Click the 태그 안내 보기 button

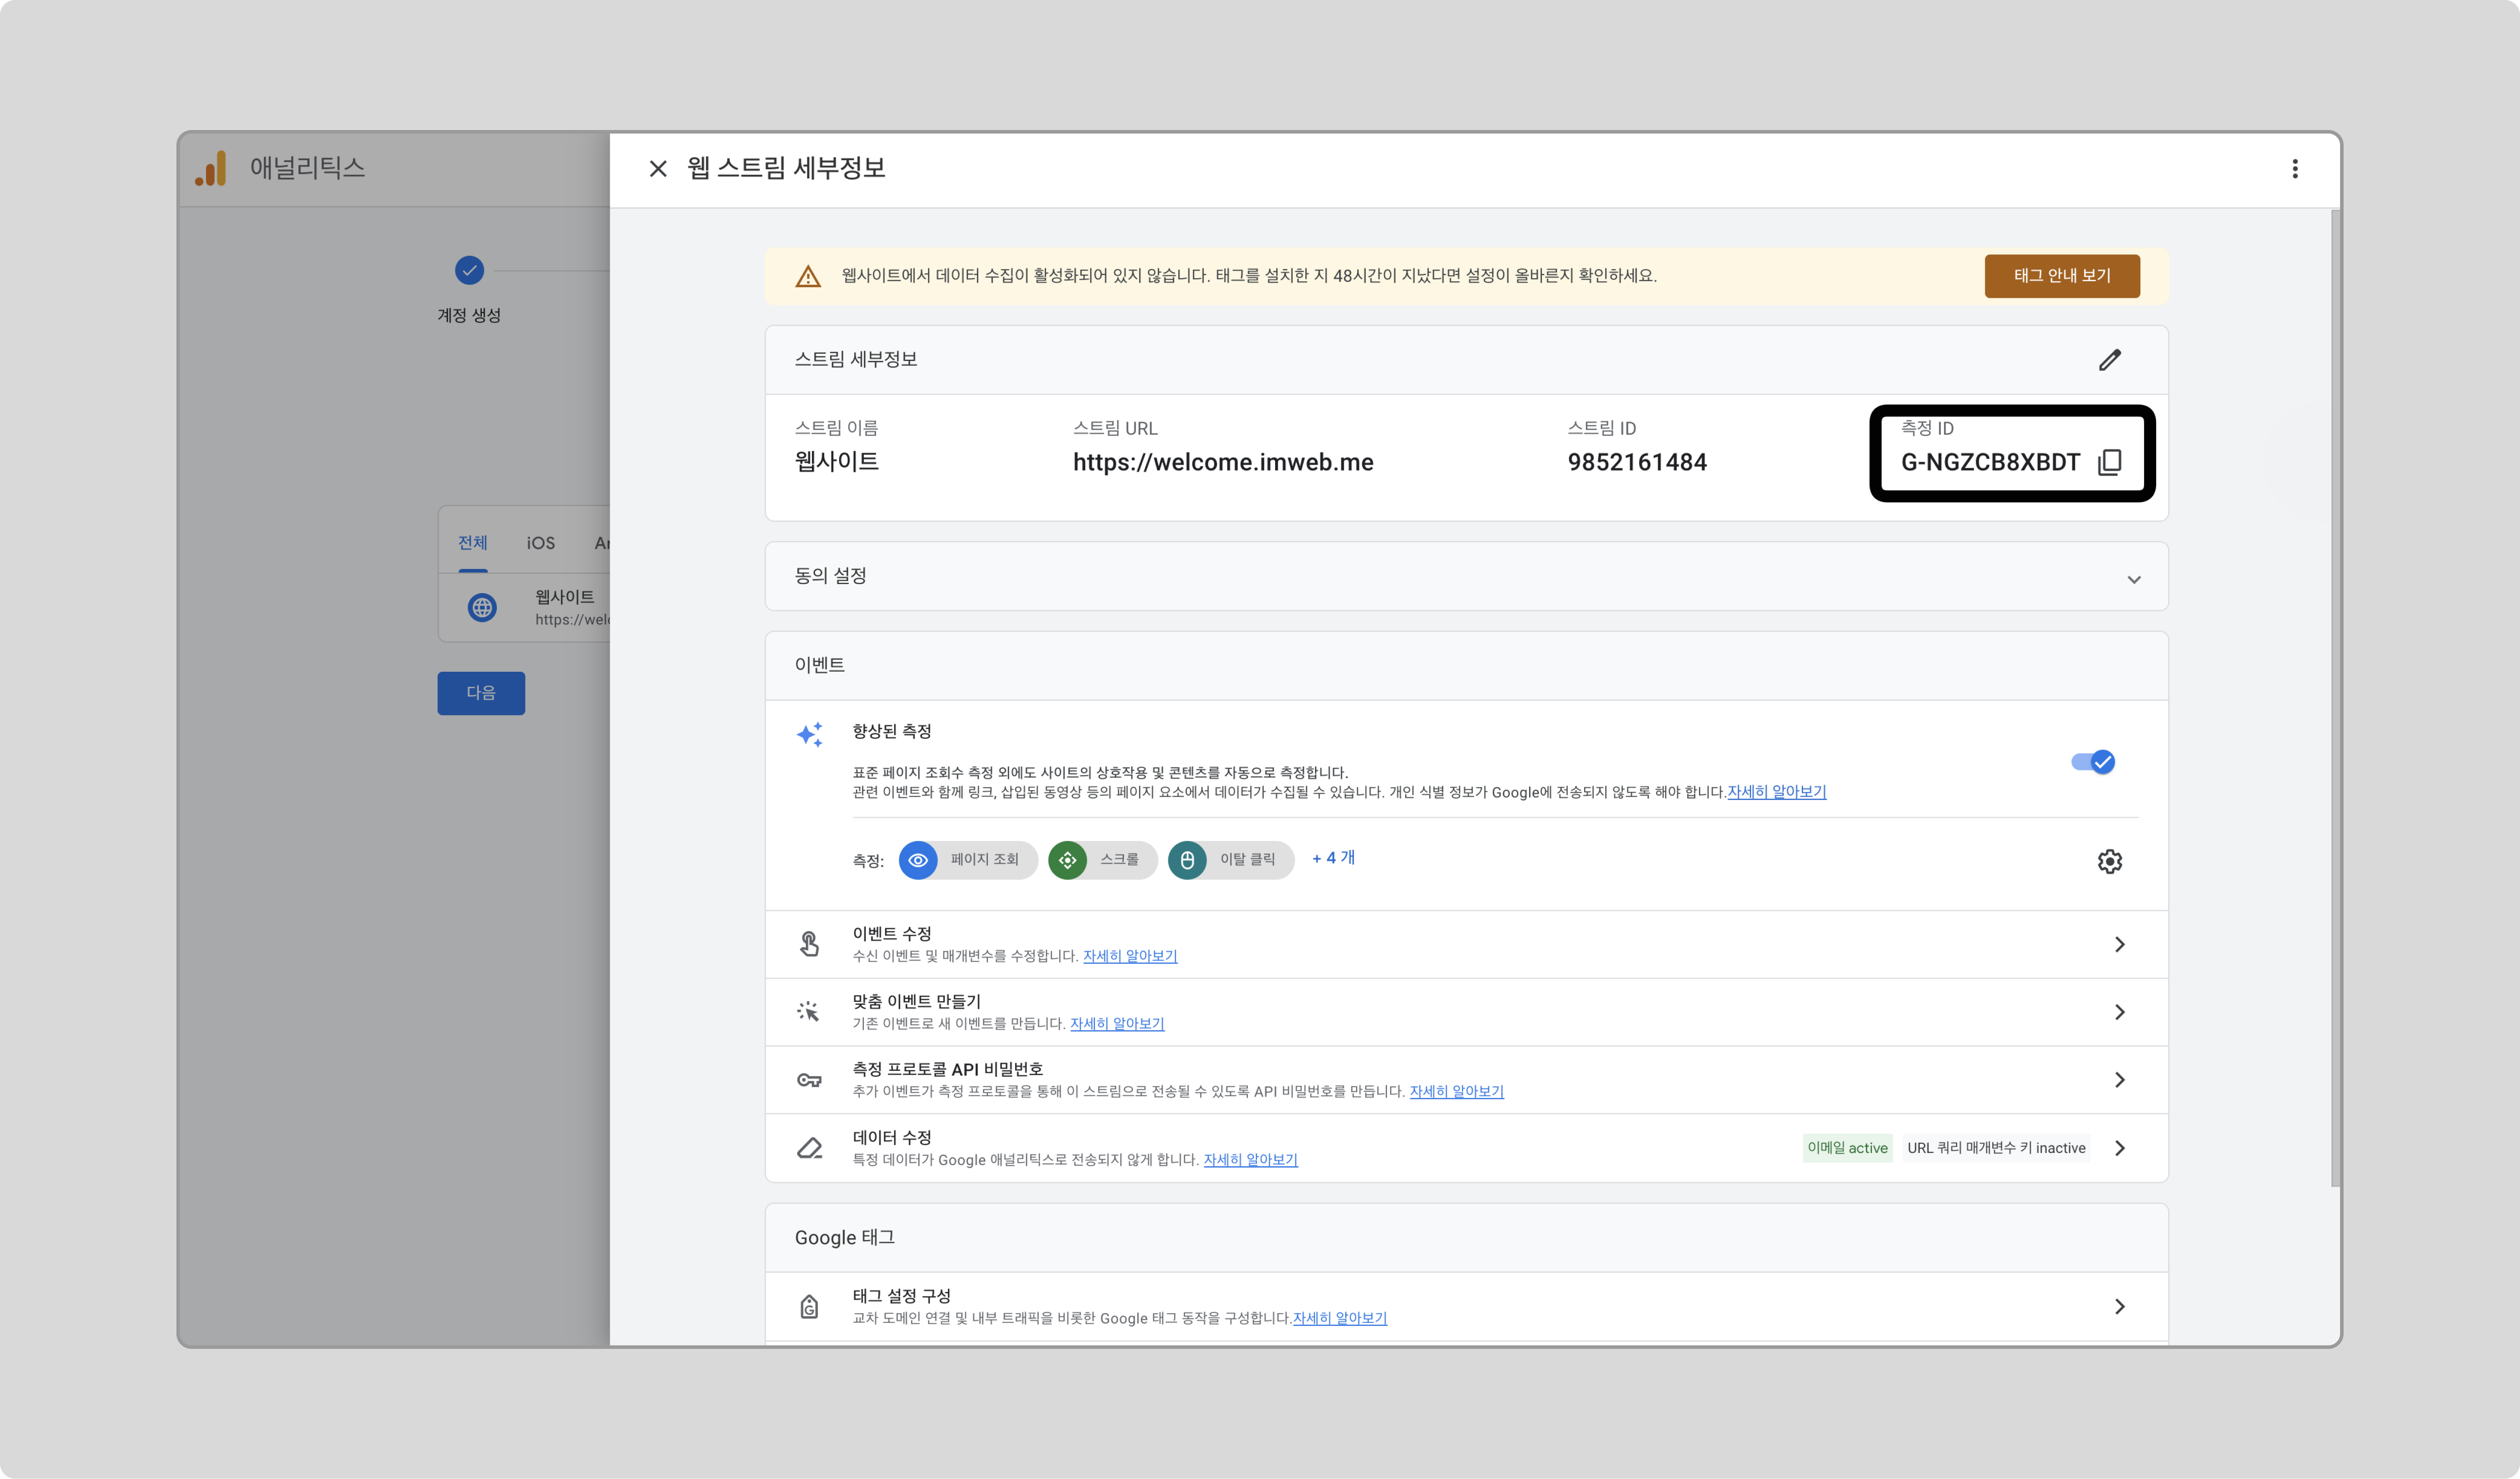click(x=2061, y=276)
